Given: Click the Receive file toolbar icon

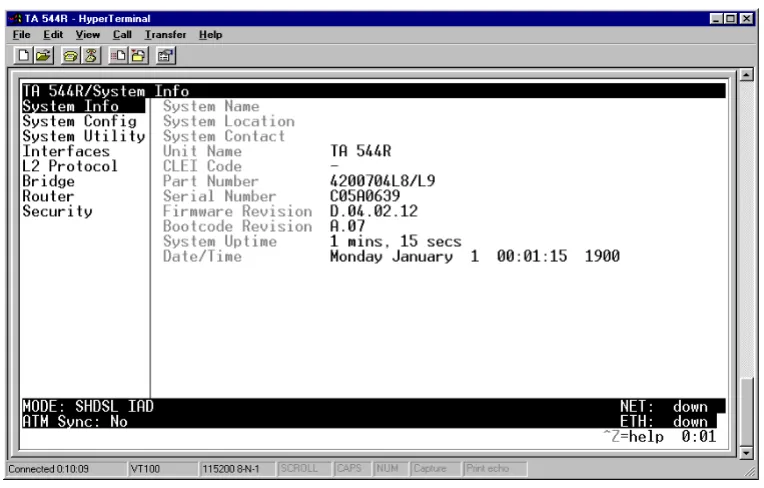Looking at the screenshot, I should [138, 56].
